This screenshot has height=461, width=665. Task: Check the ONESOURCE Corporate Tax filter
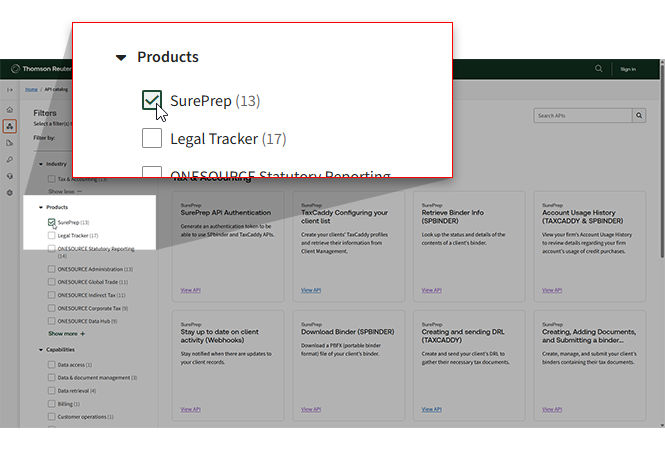(51, 308)
